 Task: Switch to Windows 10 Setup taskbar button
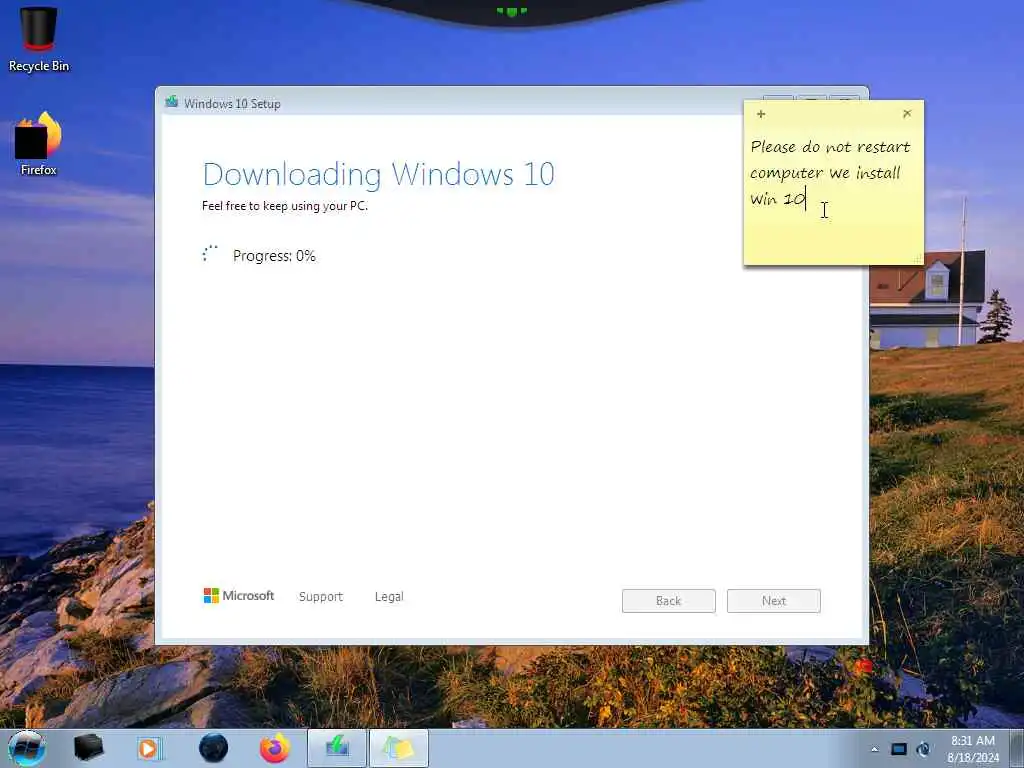pos(337,748)
